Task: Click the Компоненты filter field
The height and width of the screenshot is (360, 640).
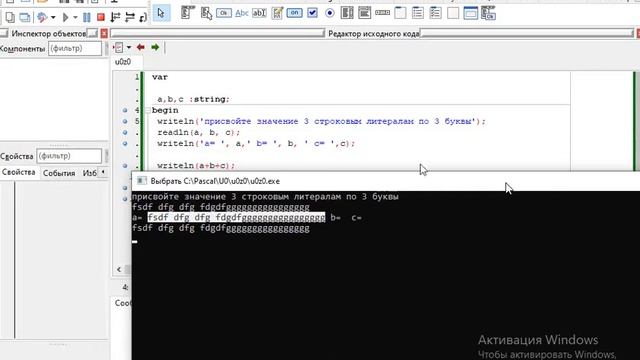Action: pyautogui.click(x=75, y=49)
